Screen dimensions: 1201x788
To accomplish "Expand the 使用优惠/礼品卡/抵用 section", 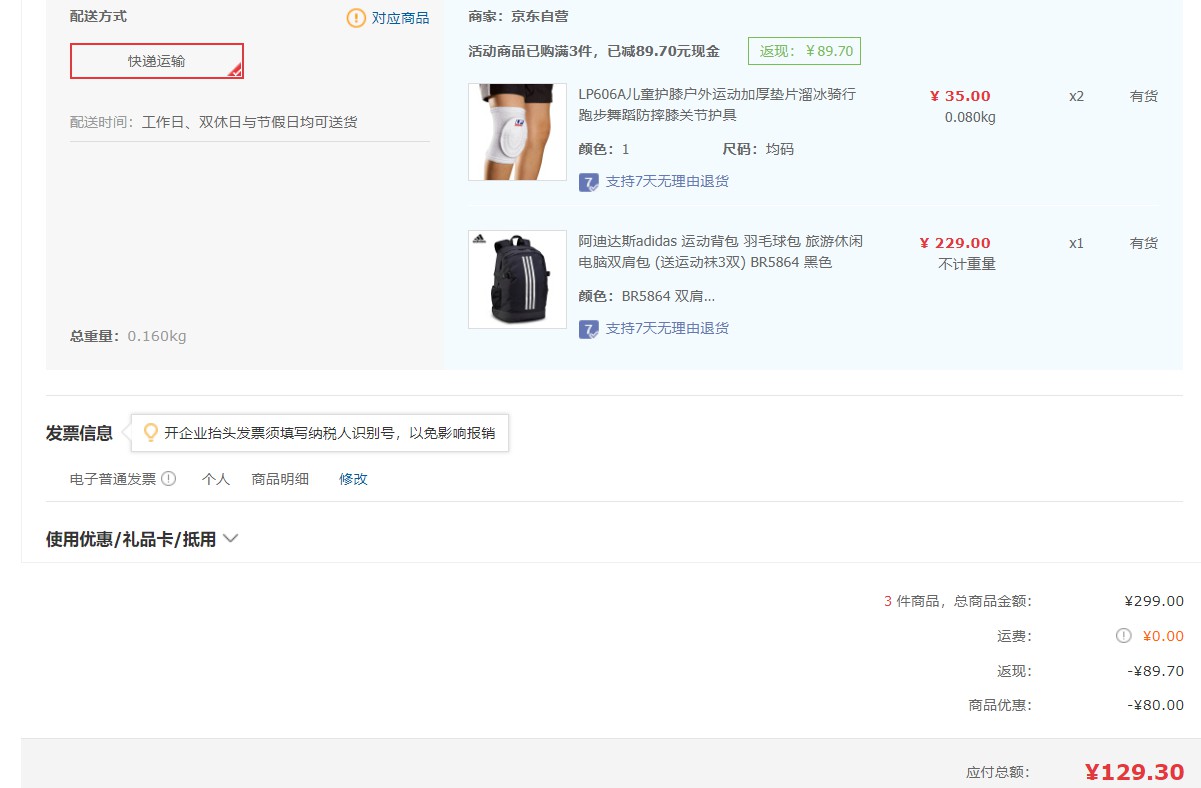I will 142,539.
